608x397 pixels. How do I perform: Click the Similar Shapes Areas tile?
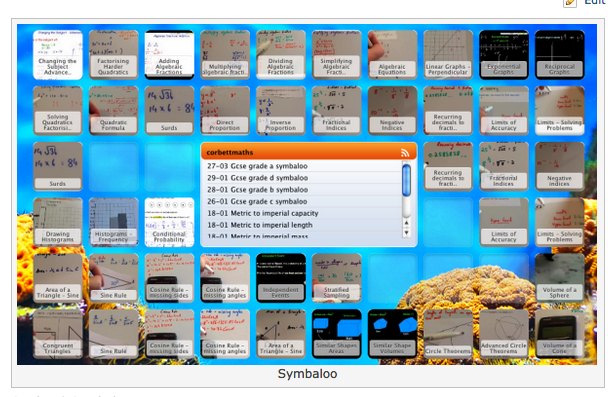coord(337,334)
